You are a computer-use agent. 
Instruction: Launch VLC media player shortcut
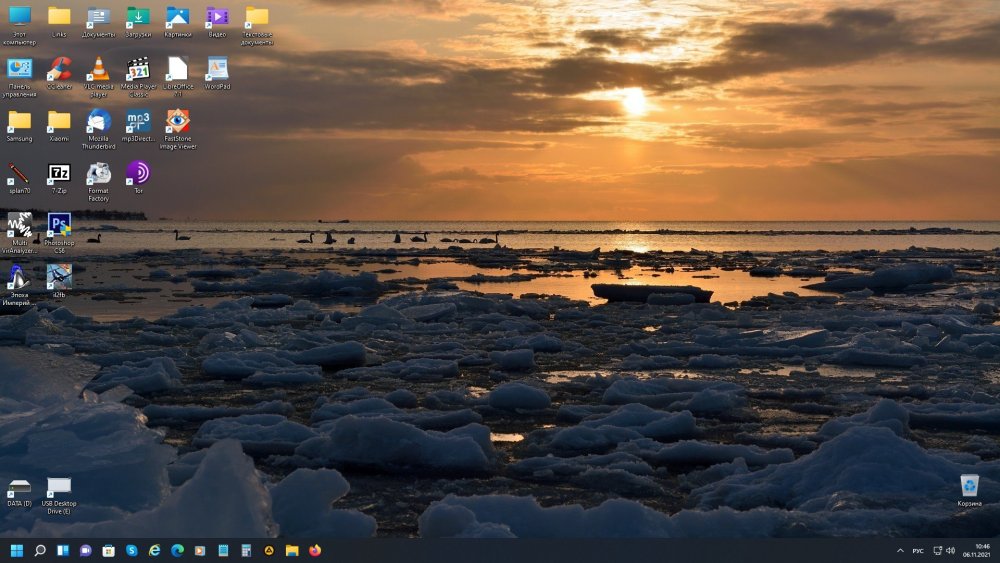pyautogui.click(x=98, y=77)
